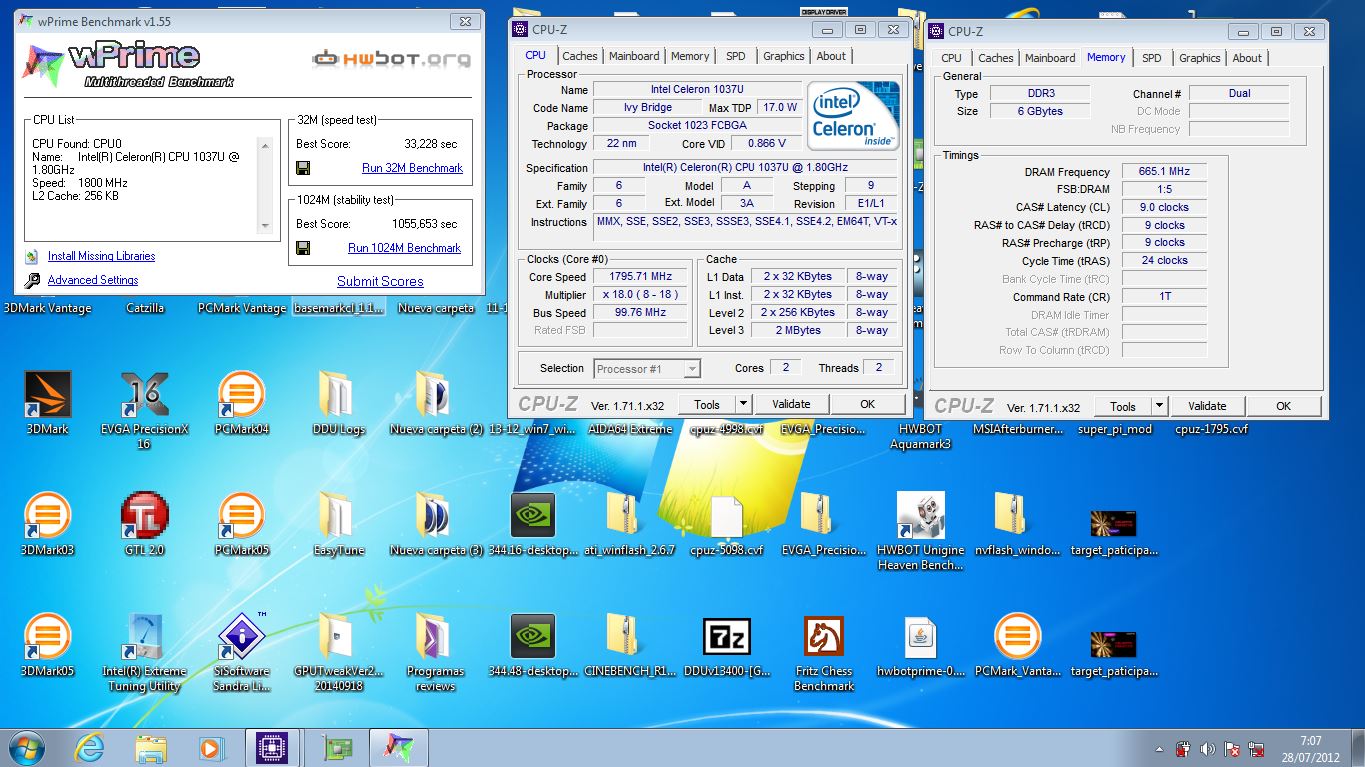This screenshot has height=767, width=1365.
Task: Click the CPU-Z taskbar button
Action: (x=273, y=747)
